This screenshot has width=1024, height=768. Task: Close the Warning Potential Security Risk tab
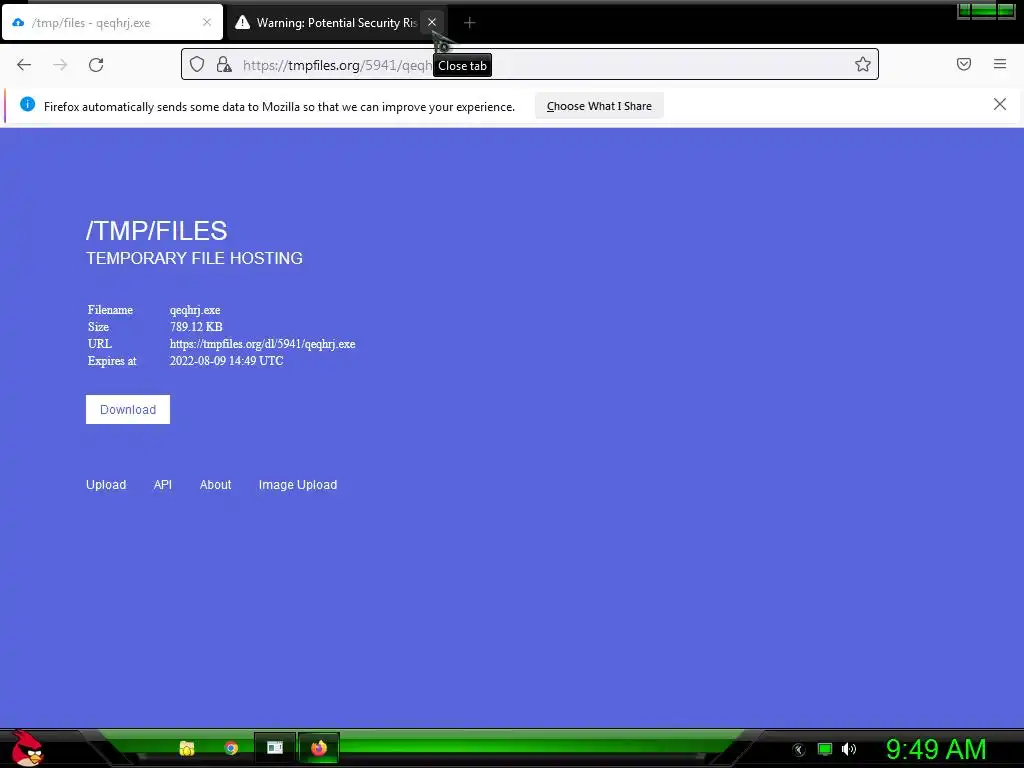pos(432,22)
